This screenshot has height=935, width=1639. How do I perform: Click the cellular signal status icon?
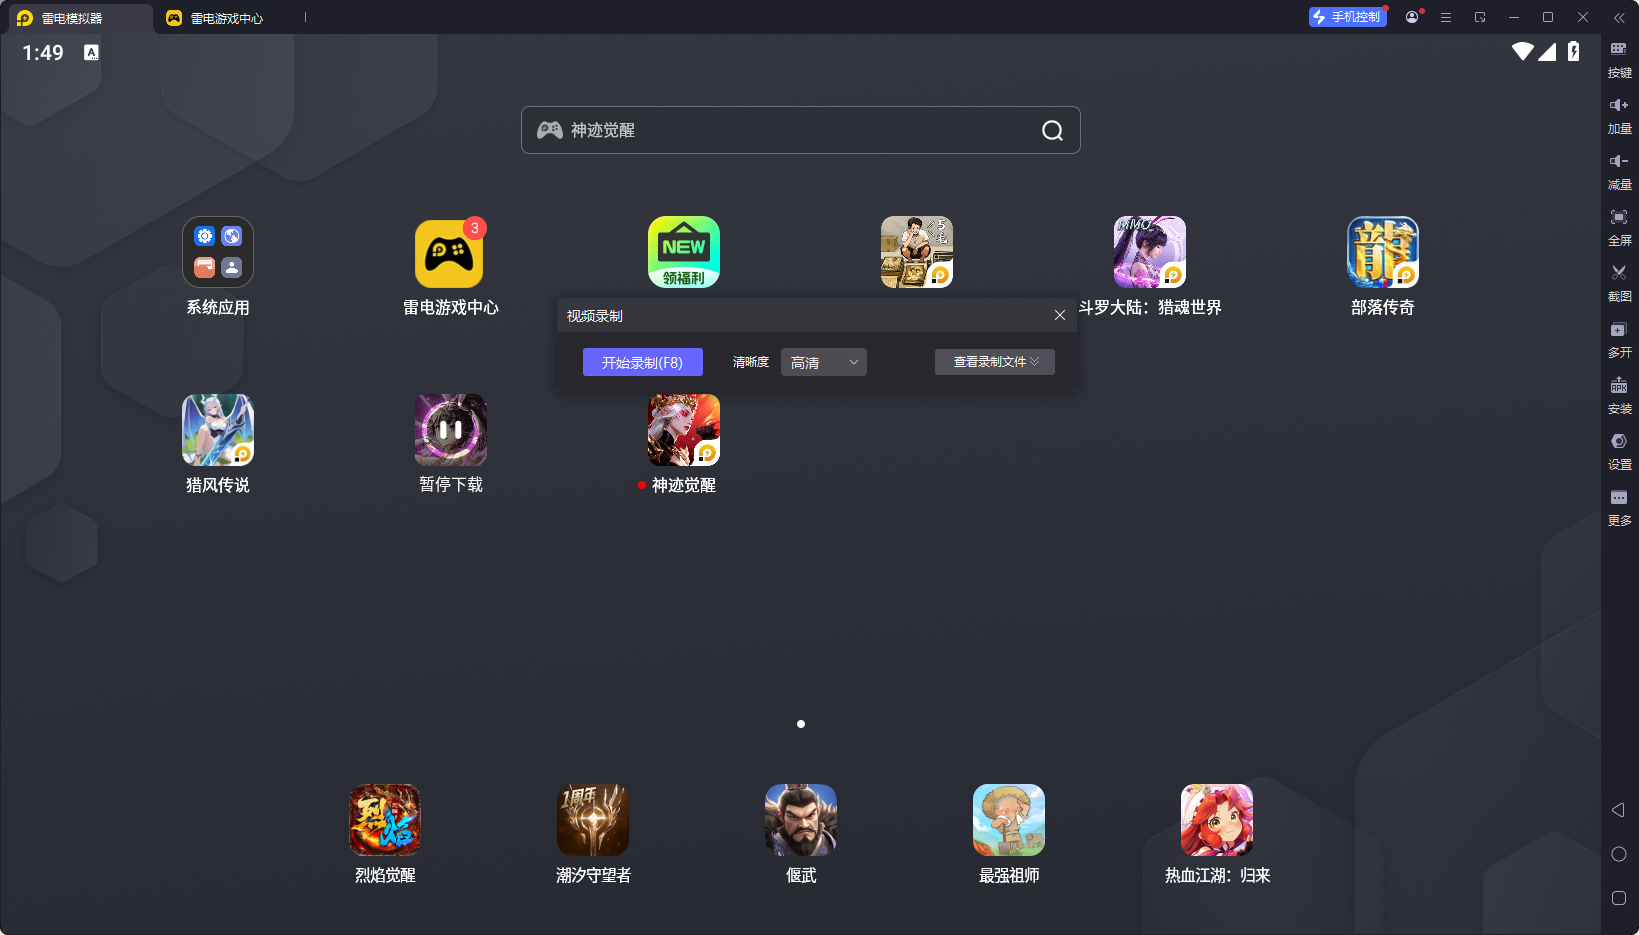point(1547,51)
